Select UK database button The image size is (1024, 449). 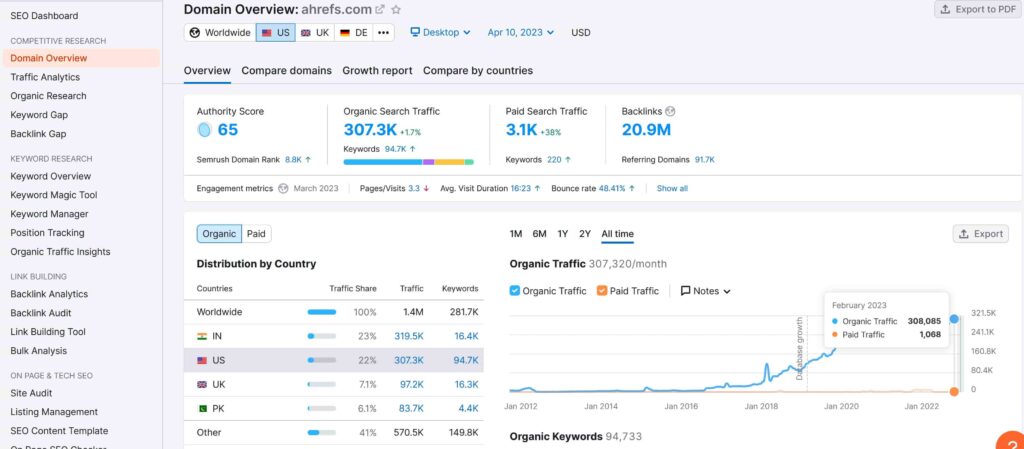315,33
